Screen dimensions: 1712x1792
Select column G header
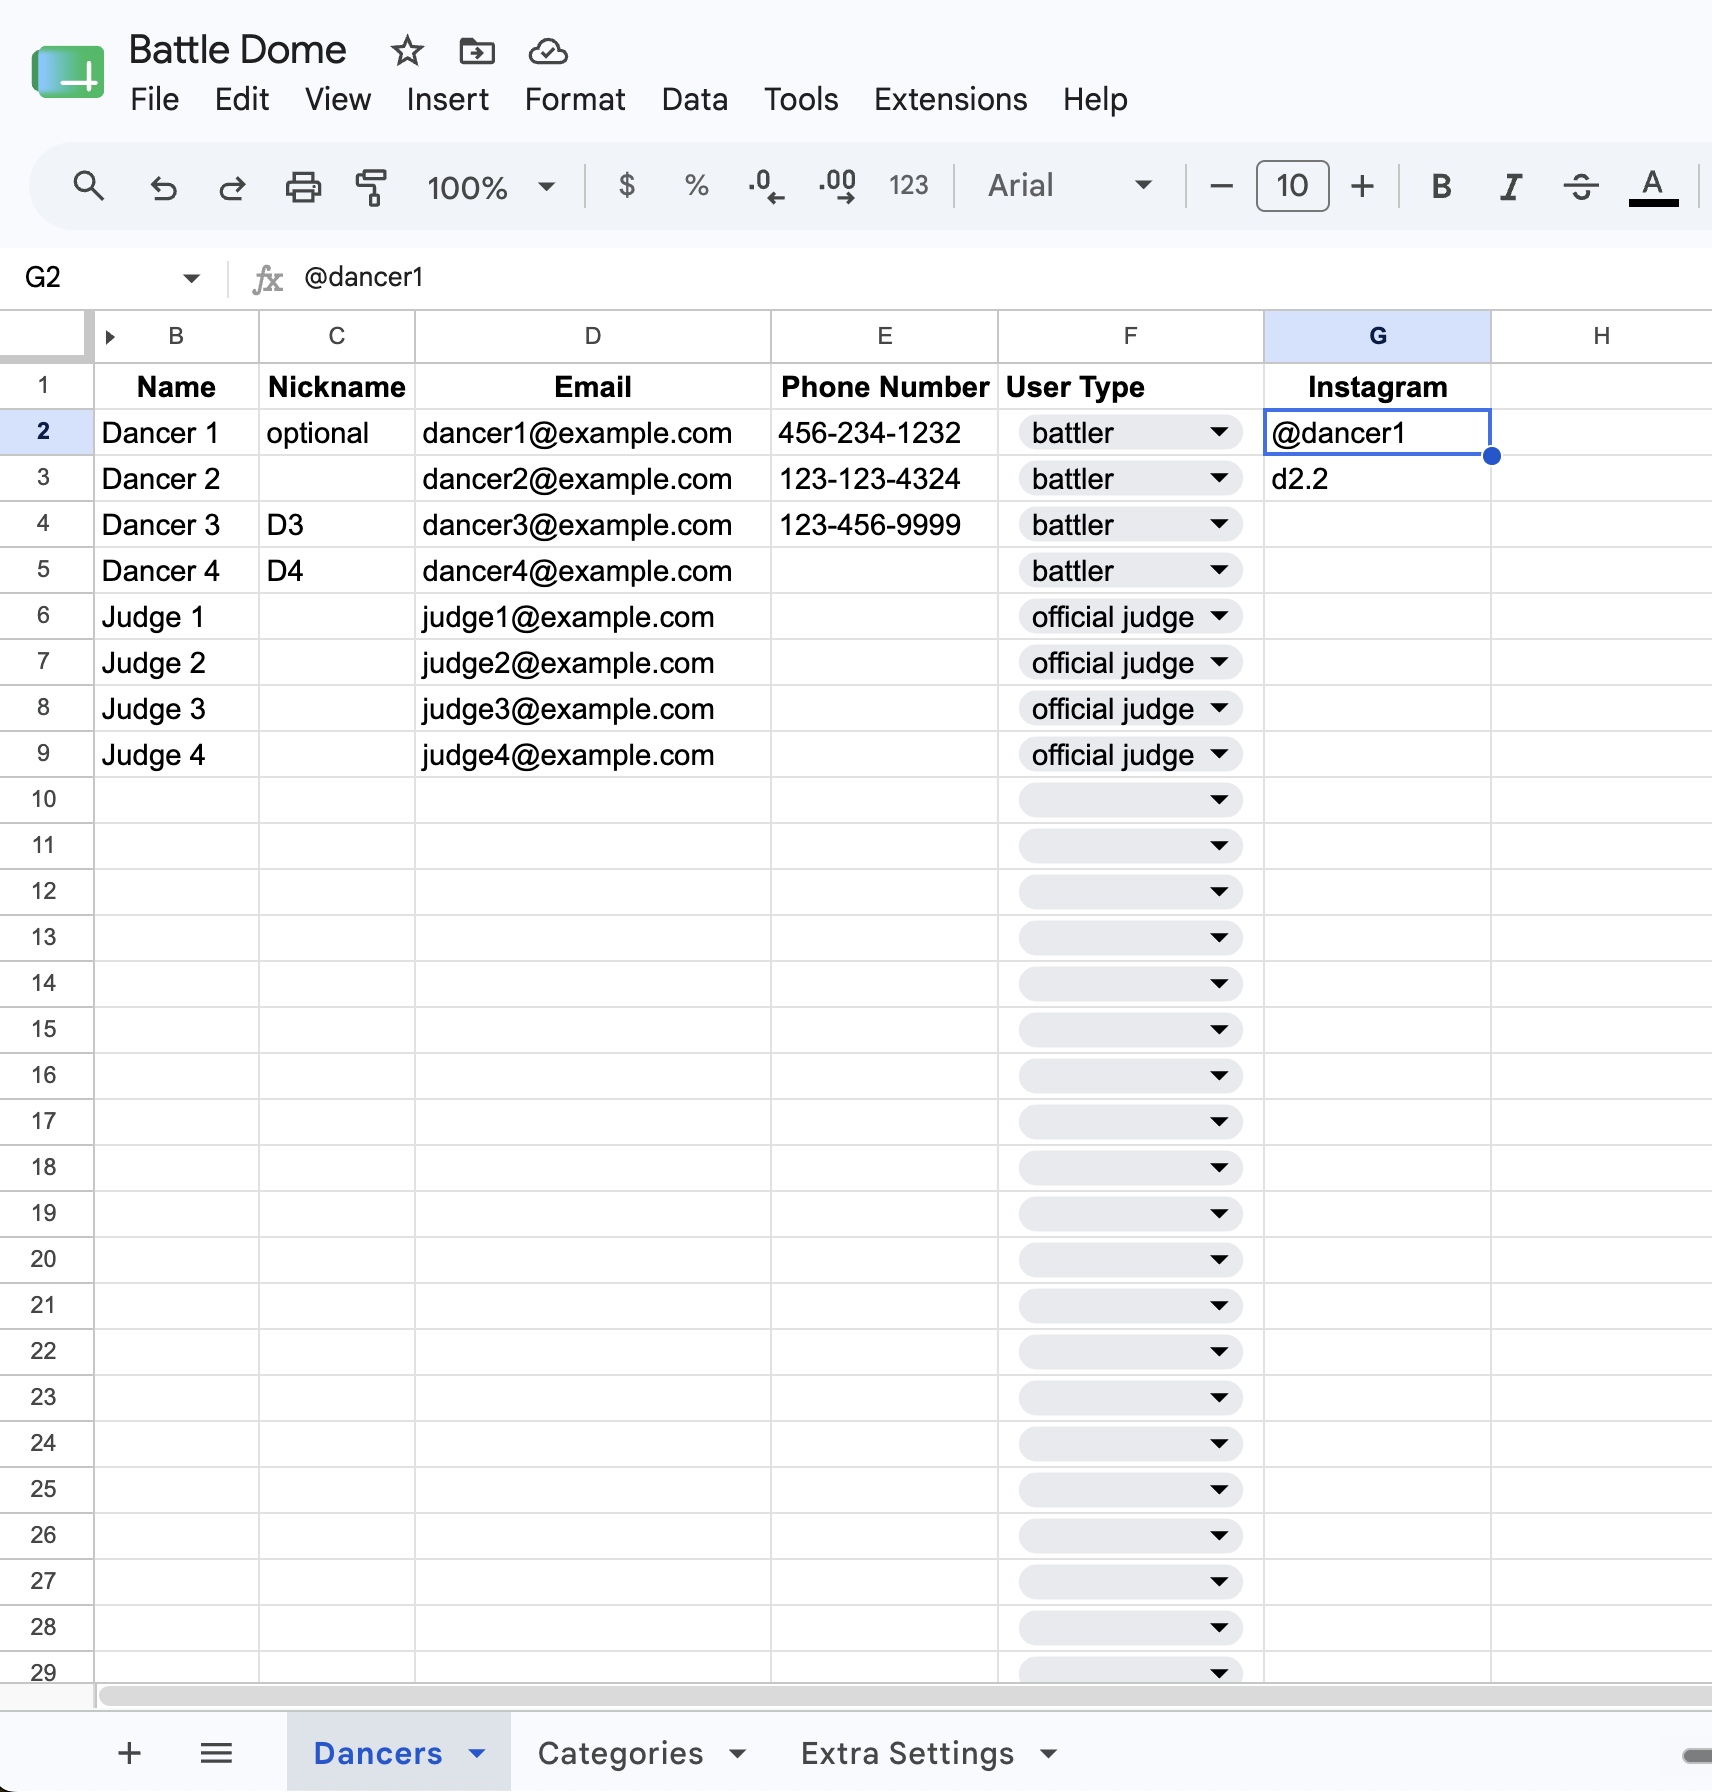point(1377,337)
